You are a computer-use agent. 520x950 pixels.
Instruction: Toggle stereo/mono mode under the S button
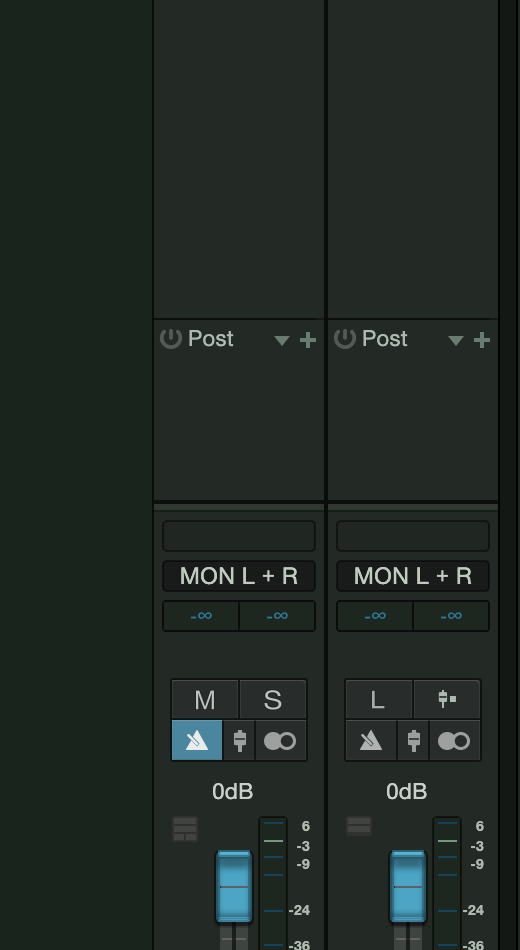pos(281,740)
